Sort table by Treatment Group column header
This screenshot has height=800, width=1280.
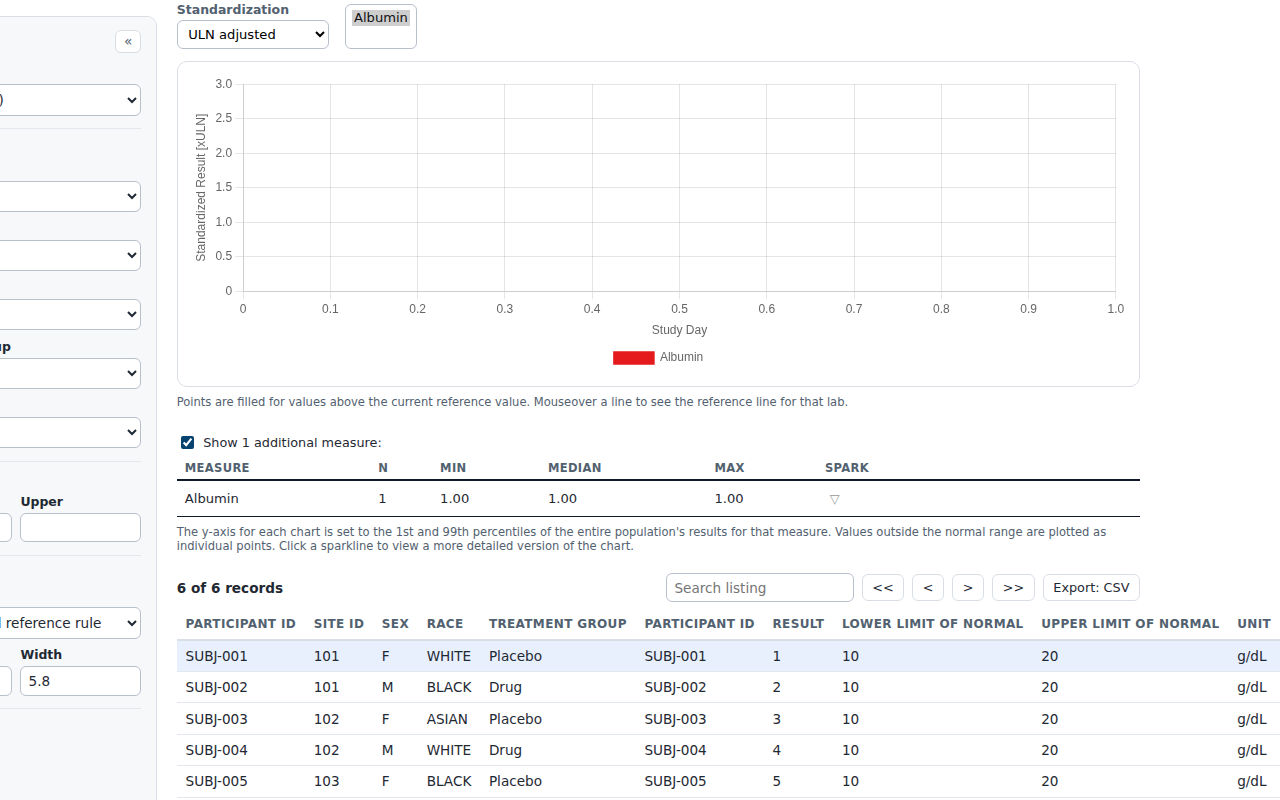click(x=558, y=623)
